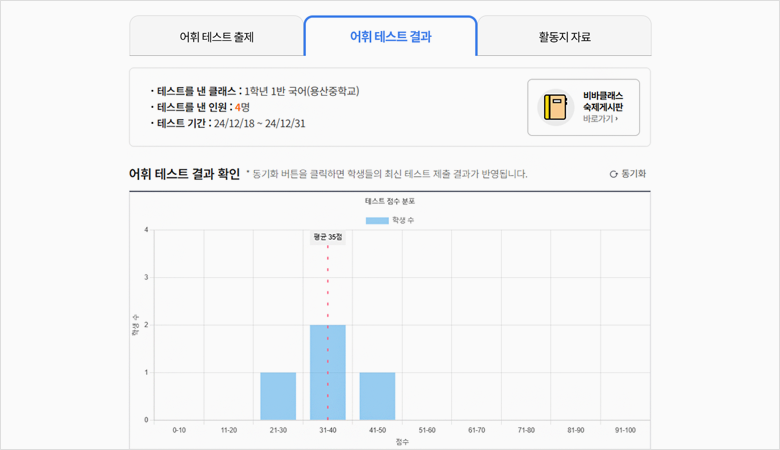Click the 51-60 axis label
The width and height of the screenshot is (780, 450).
(x=427, y=430)
